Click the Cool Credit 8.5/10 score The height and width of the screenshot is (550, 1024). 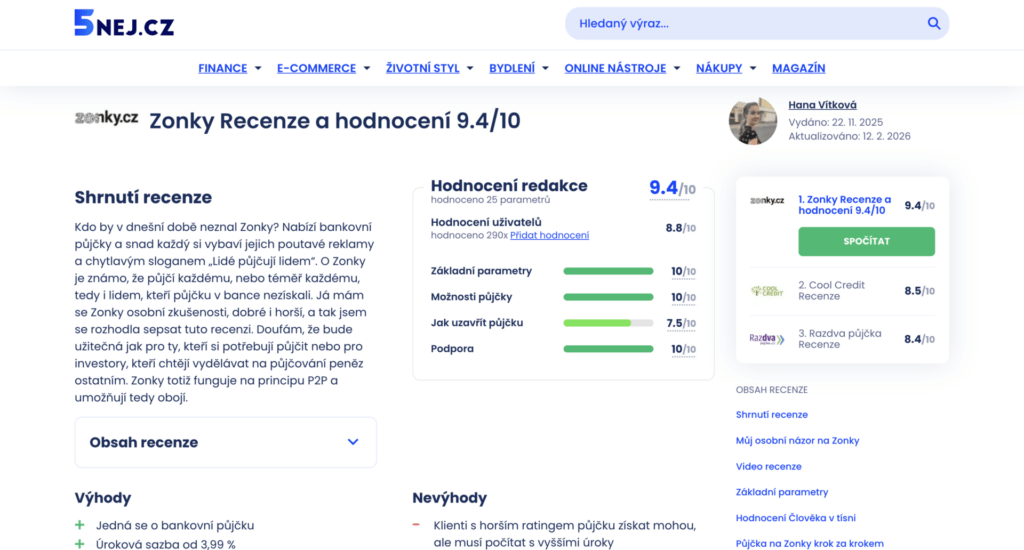pyautogui.click(x=920, y=291)
